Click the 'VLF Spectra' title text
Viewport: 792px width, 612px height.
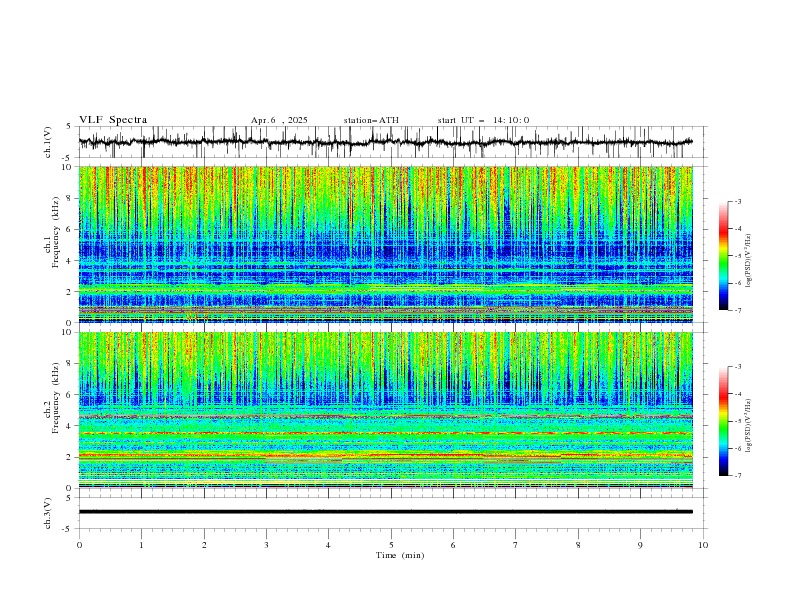tap(113, 120)
